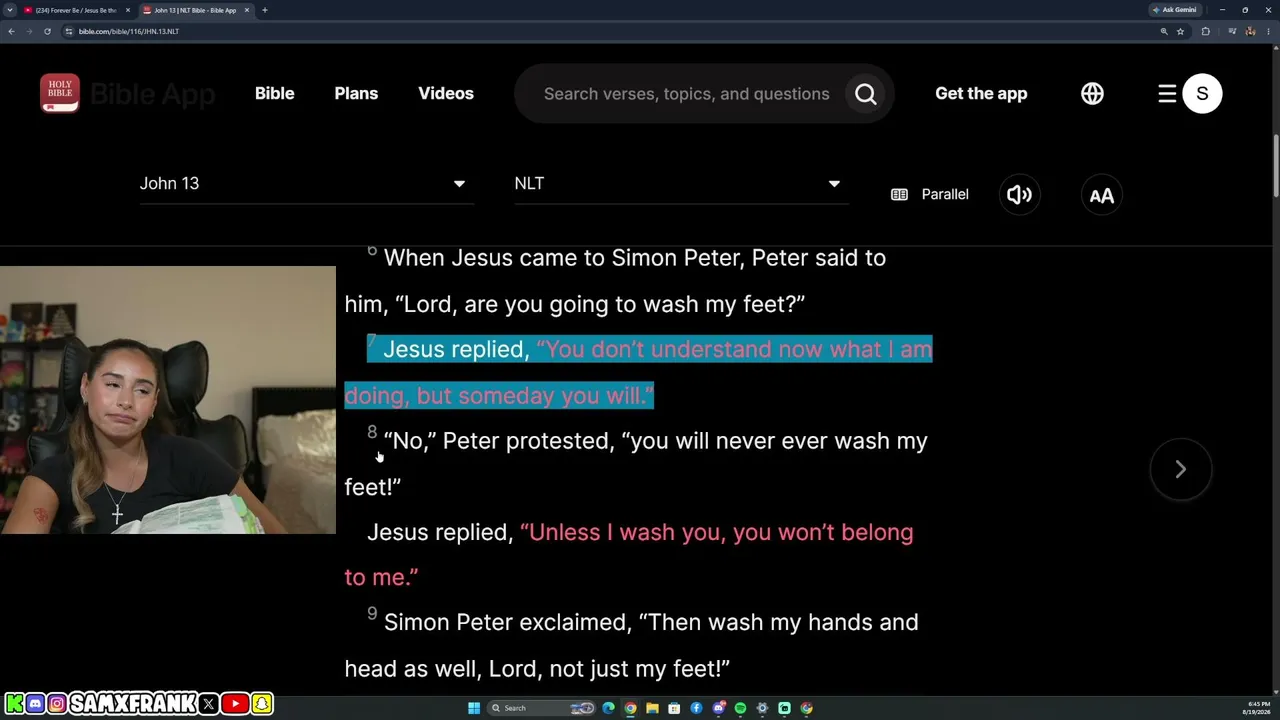This screenshot has height=720, width=1280.
Task: Go back in browser history
Action: click(x=11, y=31)
